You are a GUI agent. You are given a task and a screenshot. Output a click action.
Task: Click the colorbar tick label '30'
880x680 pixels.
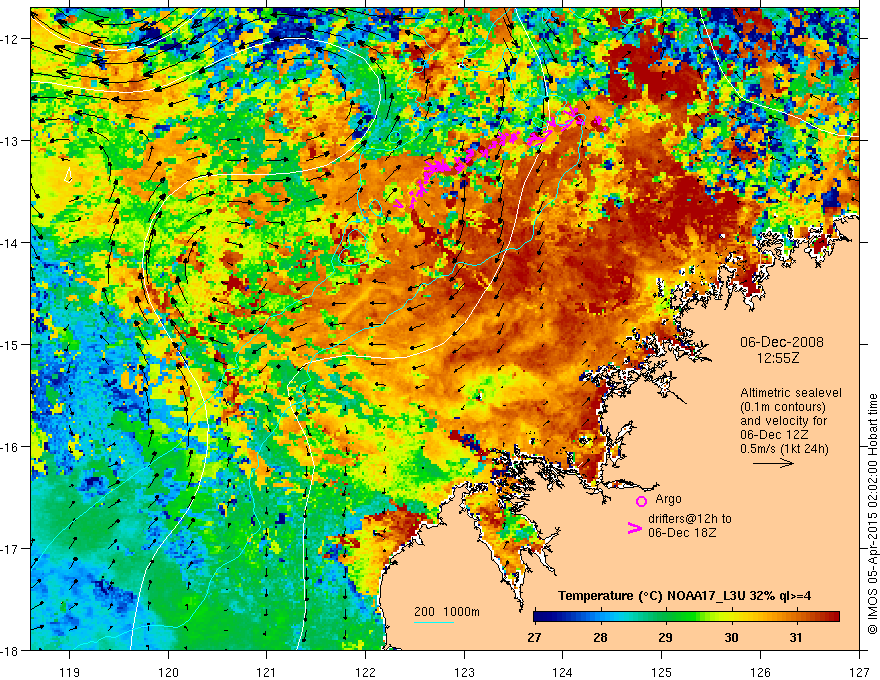[x=731, y=637]
